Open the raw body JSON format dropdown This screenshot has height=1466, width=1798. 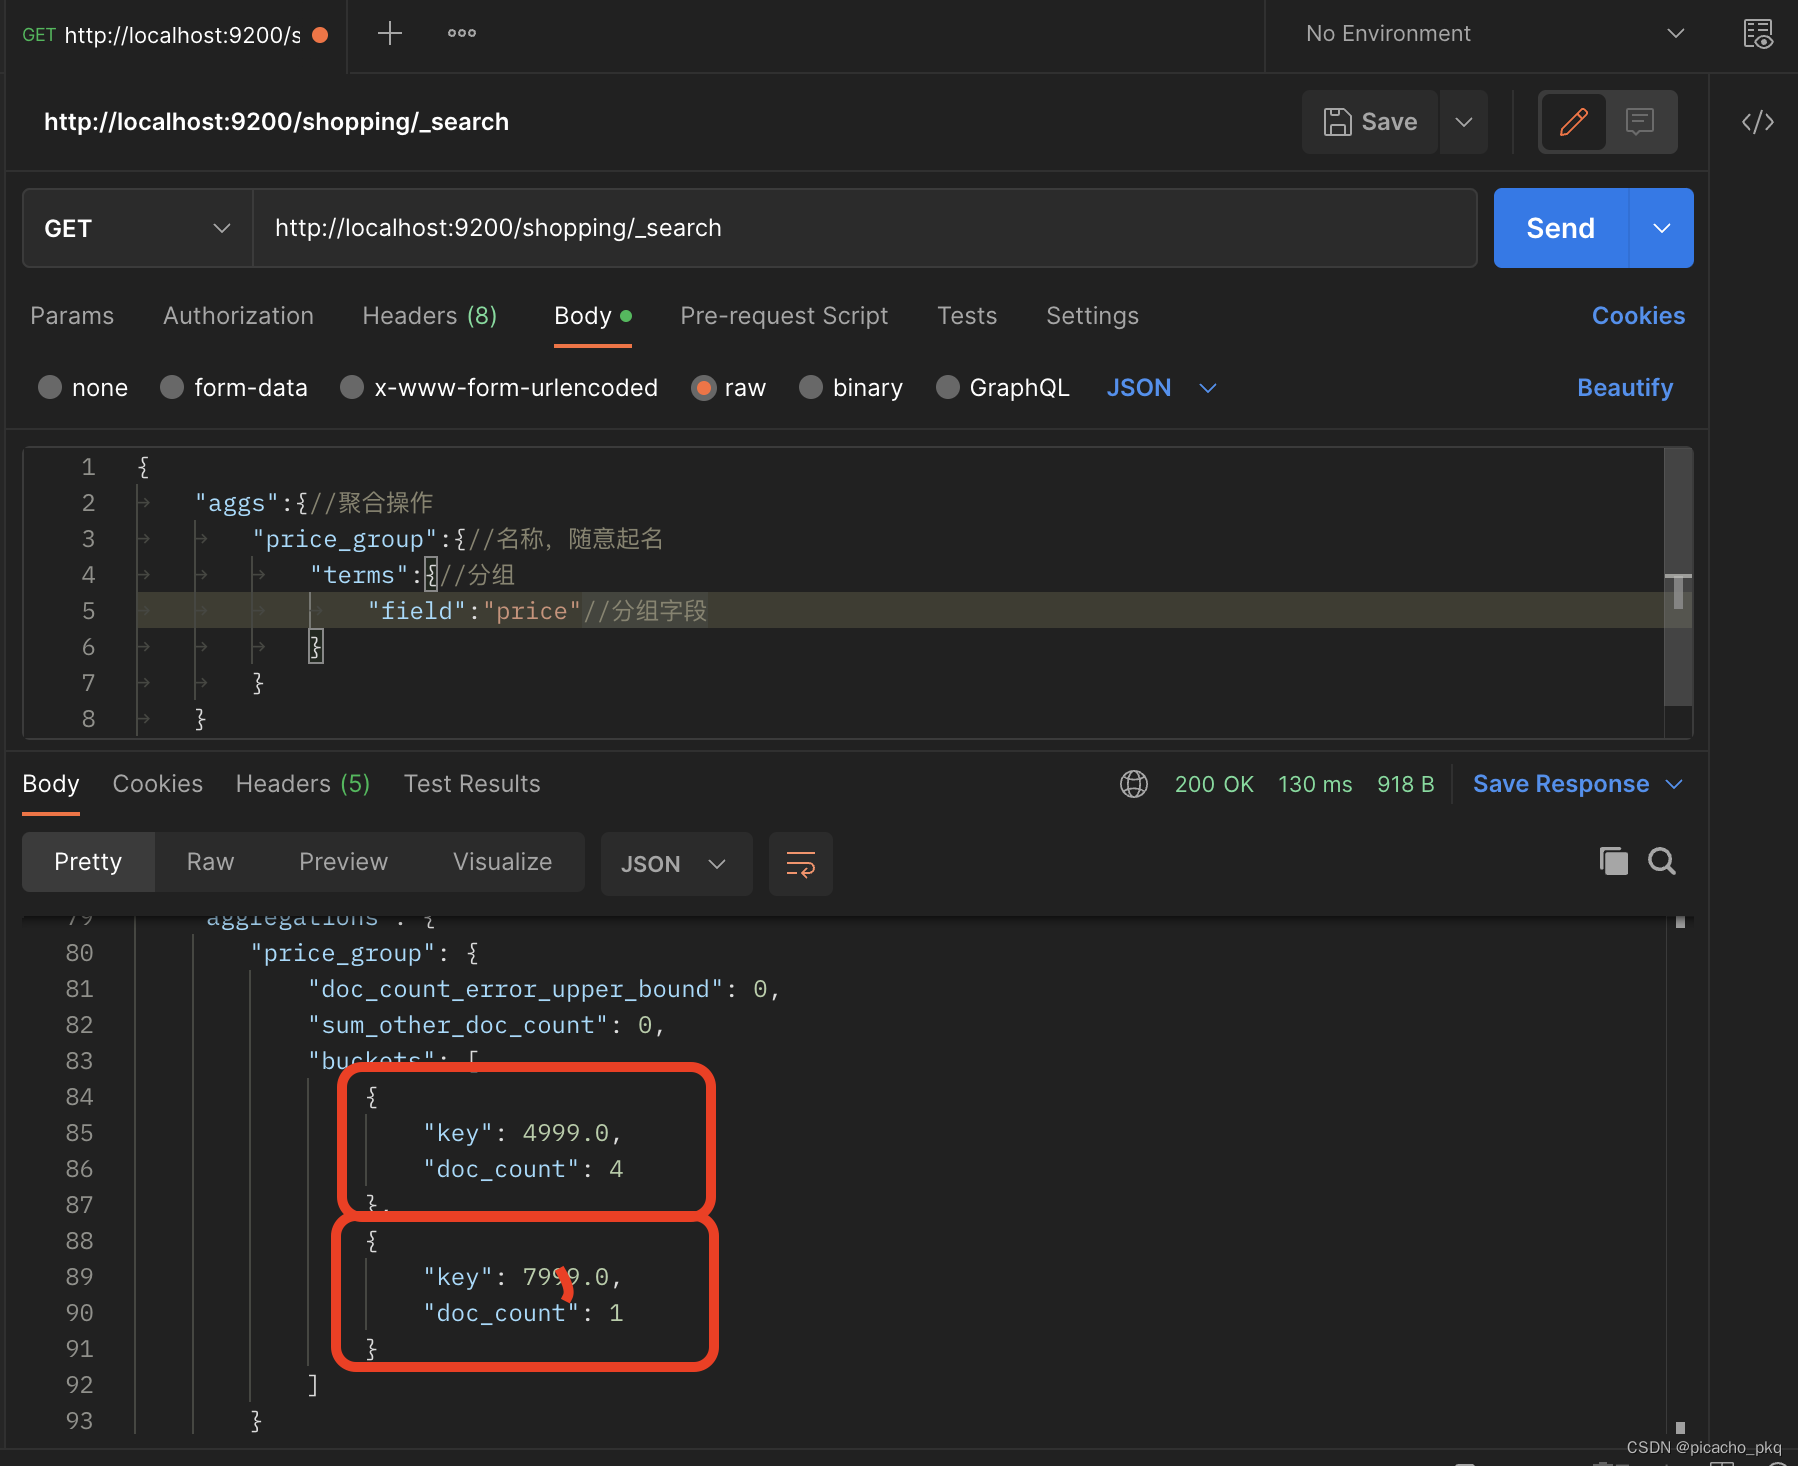(1161, 387)
